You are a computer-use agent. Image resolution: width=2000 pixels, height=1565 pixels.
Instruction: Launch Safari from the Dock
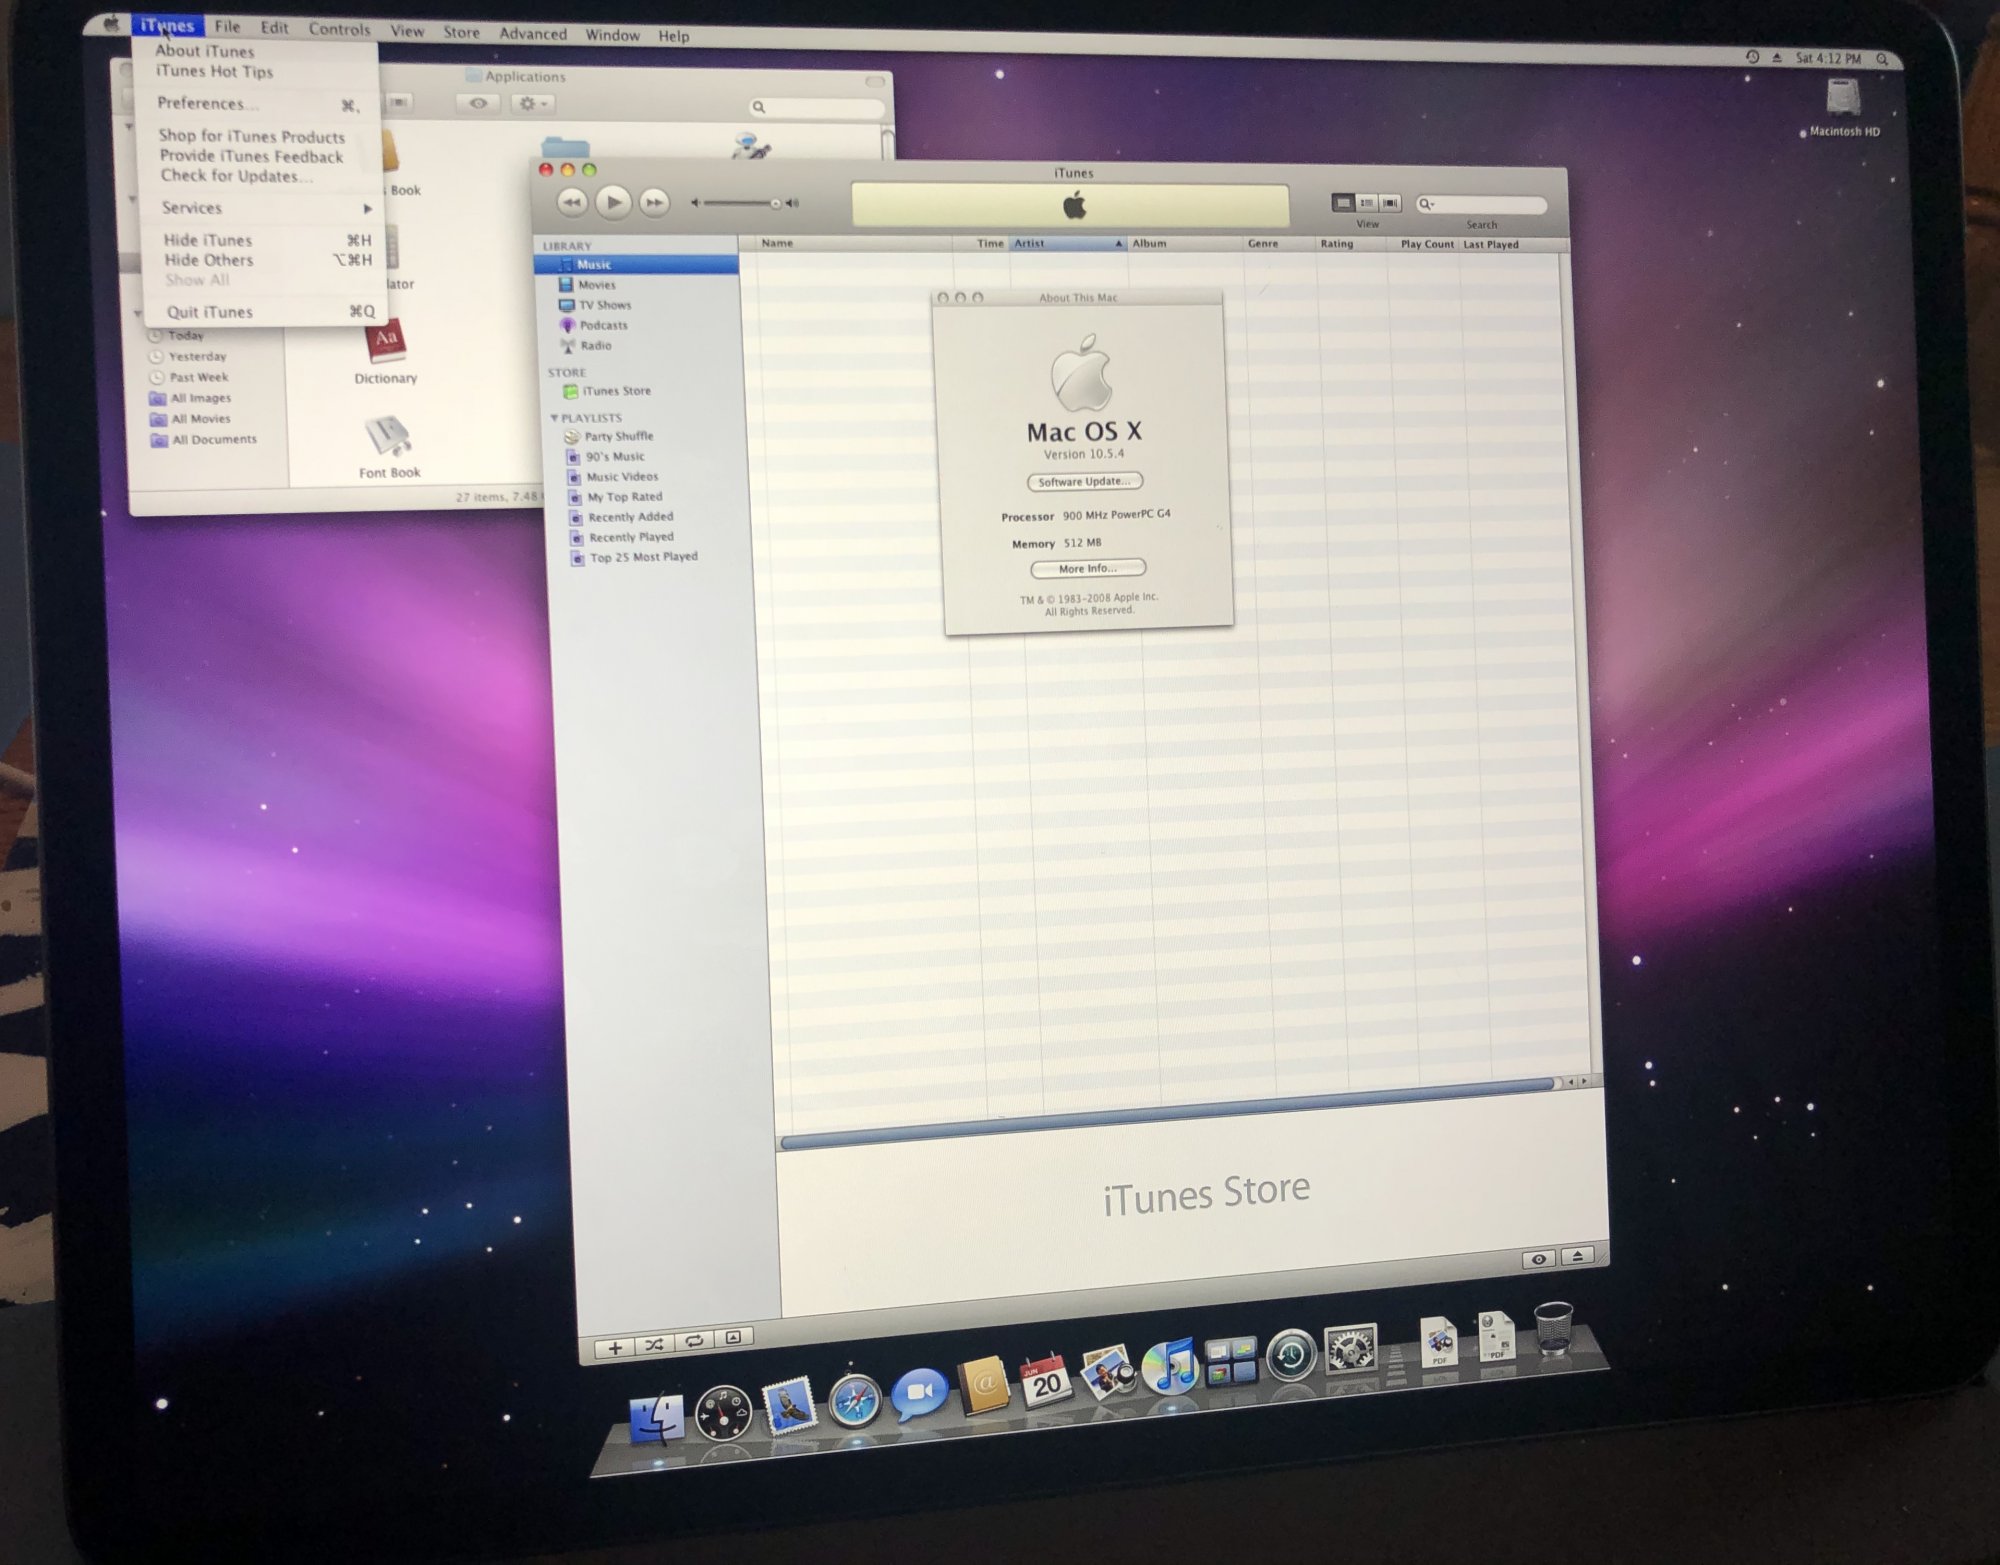point(855,1400)
